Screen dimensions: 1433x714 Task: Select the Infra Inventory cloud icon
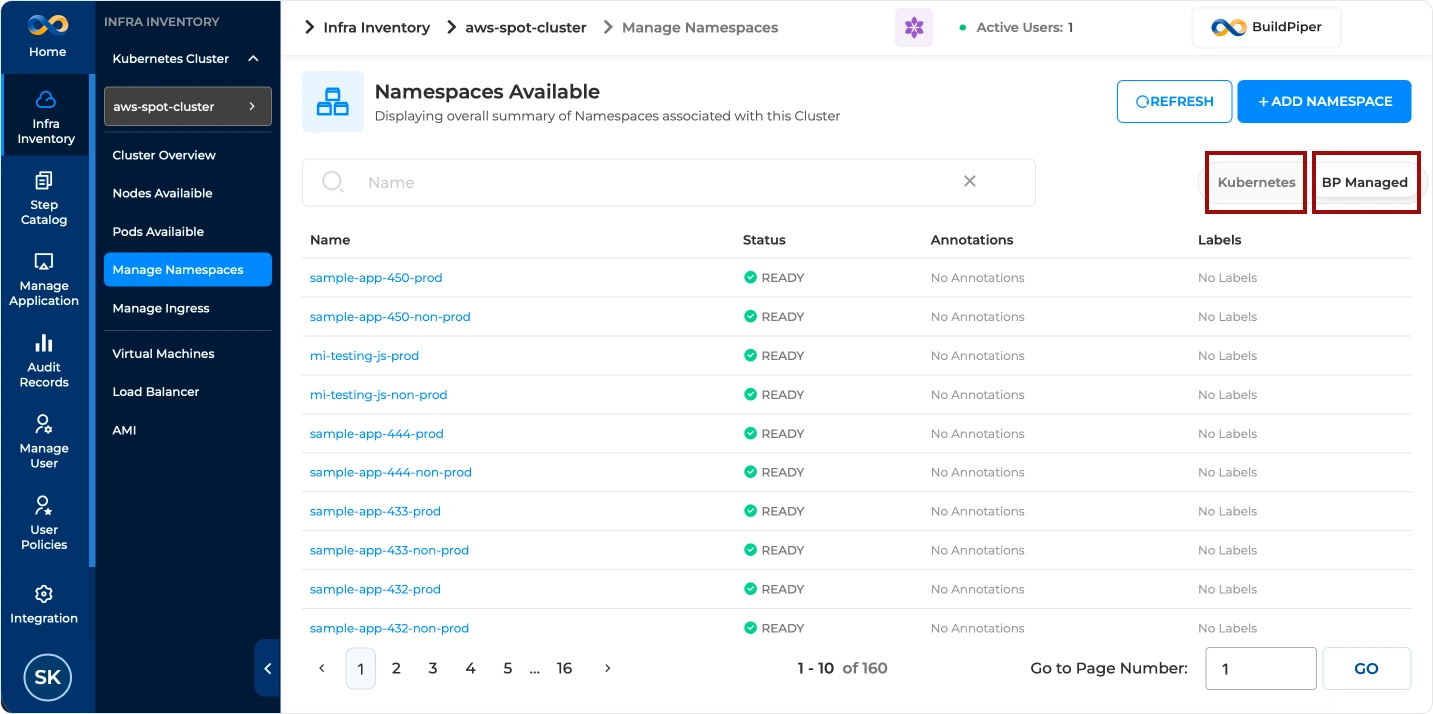click(45, 100)
